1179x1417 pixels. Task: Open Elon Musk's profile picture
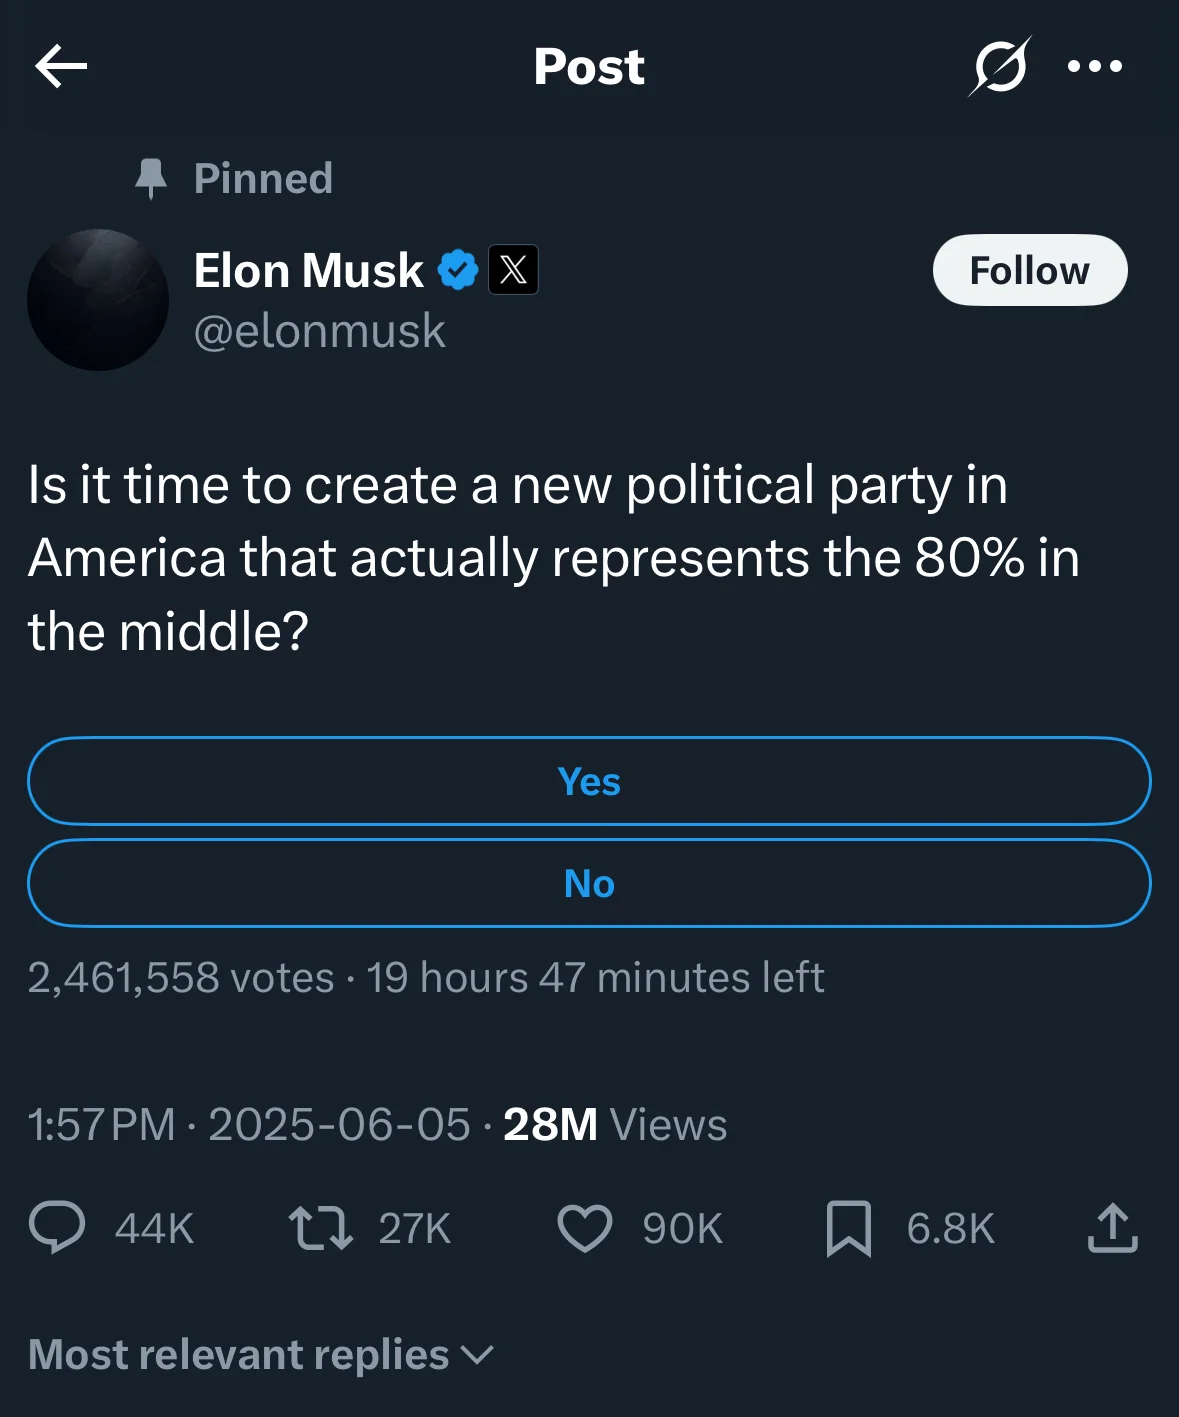[x=98, y=300]
